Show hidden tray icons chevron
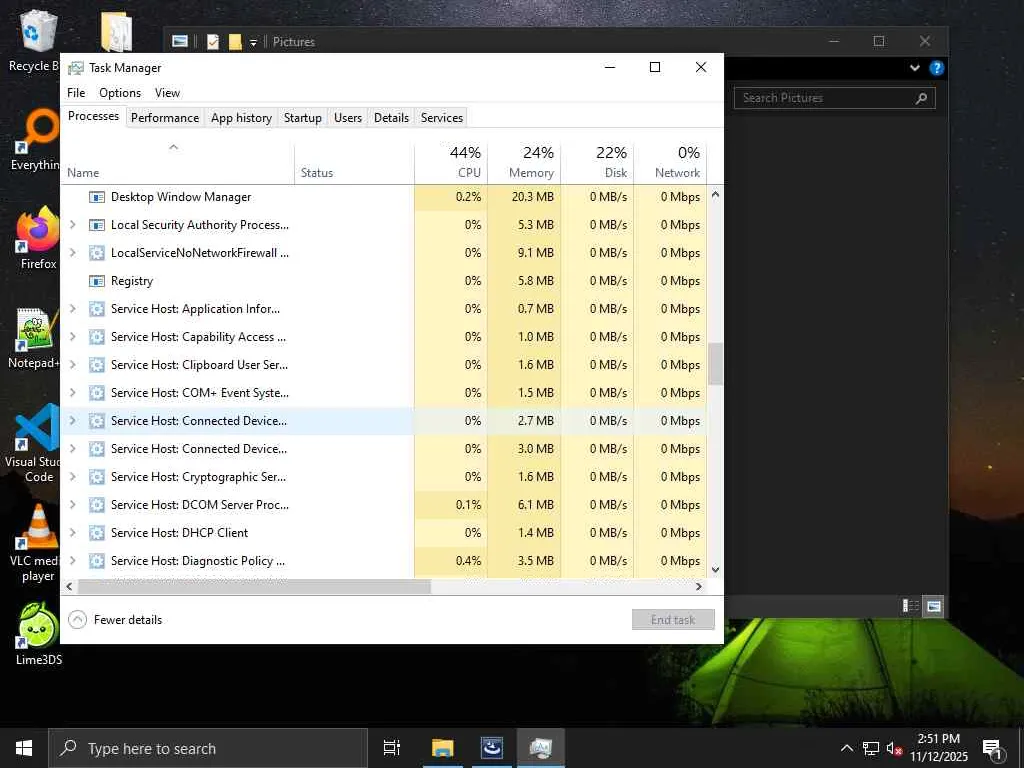 pyautogui.click(x=846, y=748)
